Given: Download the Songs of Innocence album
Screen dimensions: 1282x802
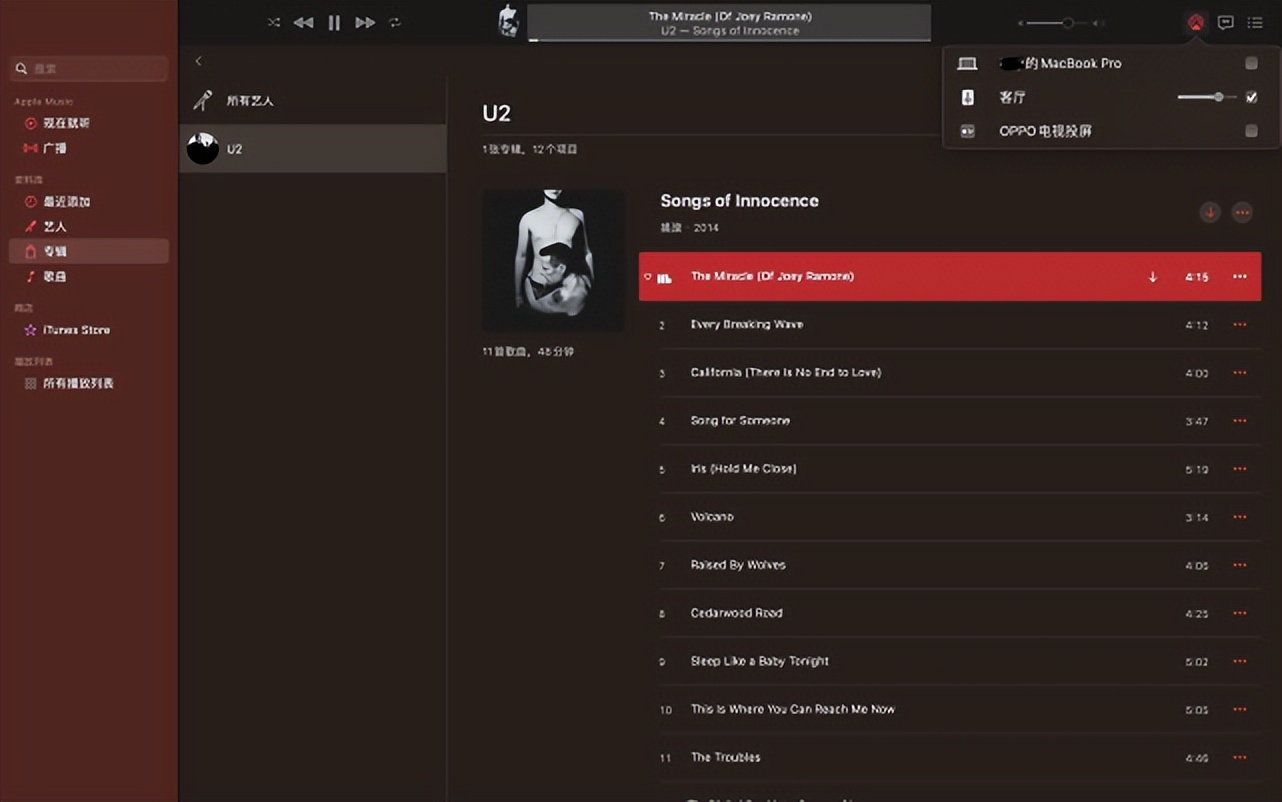Looking at the screenshot, I should 1210,212.
